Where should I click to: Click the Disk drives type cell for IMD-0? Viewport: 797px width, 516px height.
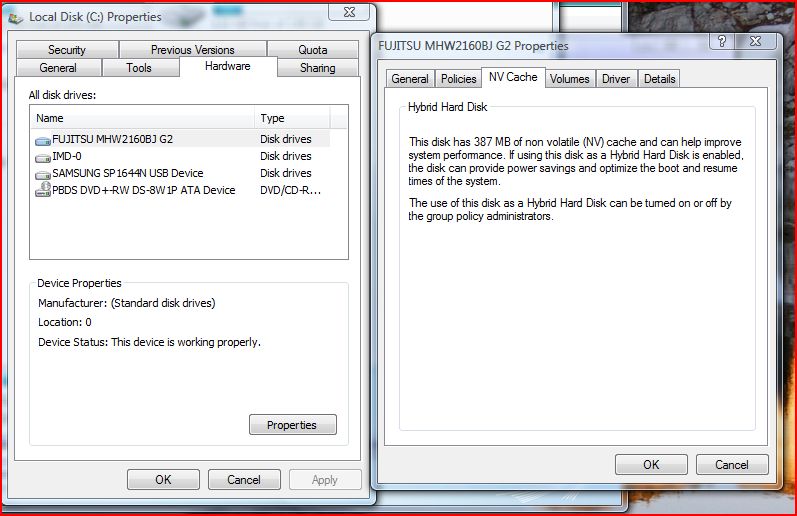286,156
